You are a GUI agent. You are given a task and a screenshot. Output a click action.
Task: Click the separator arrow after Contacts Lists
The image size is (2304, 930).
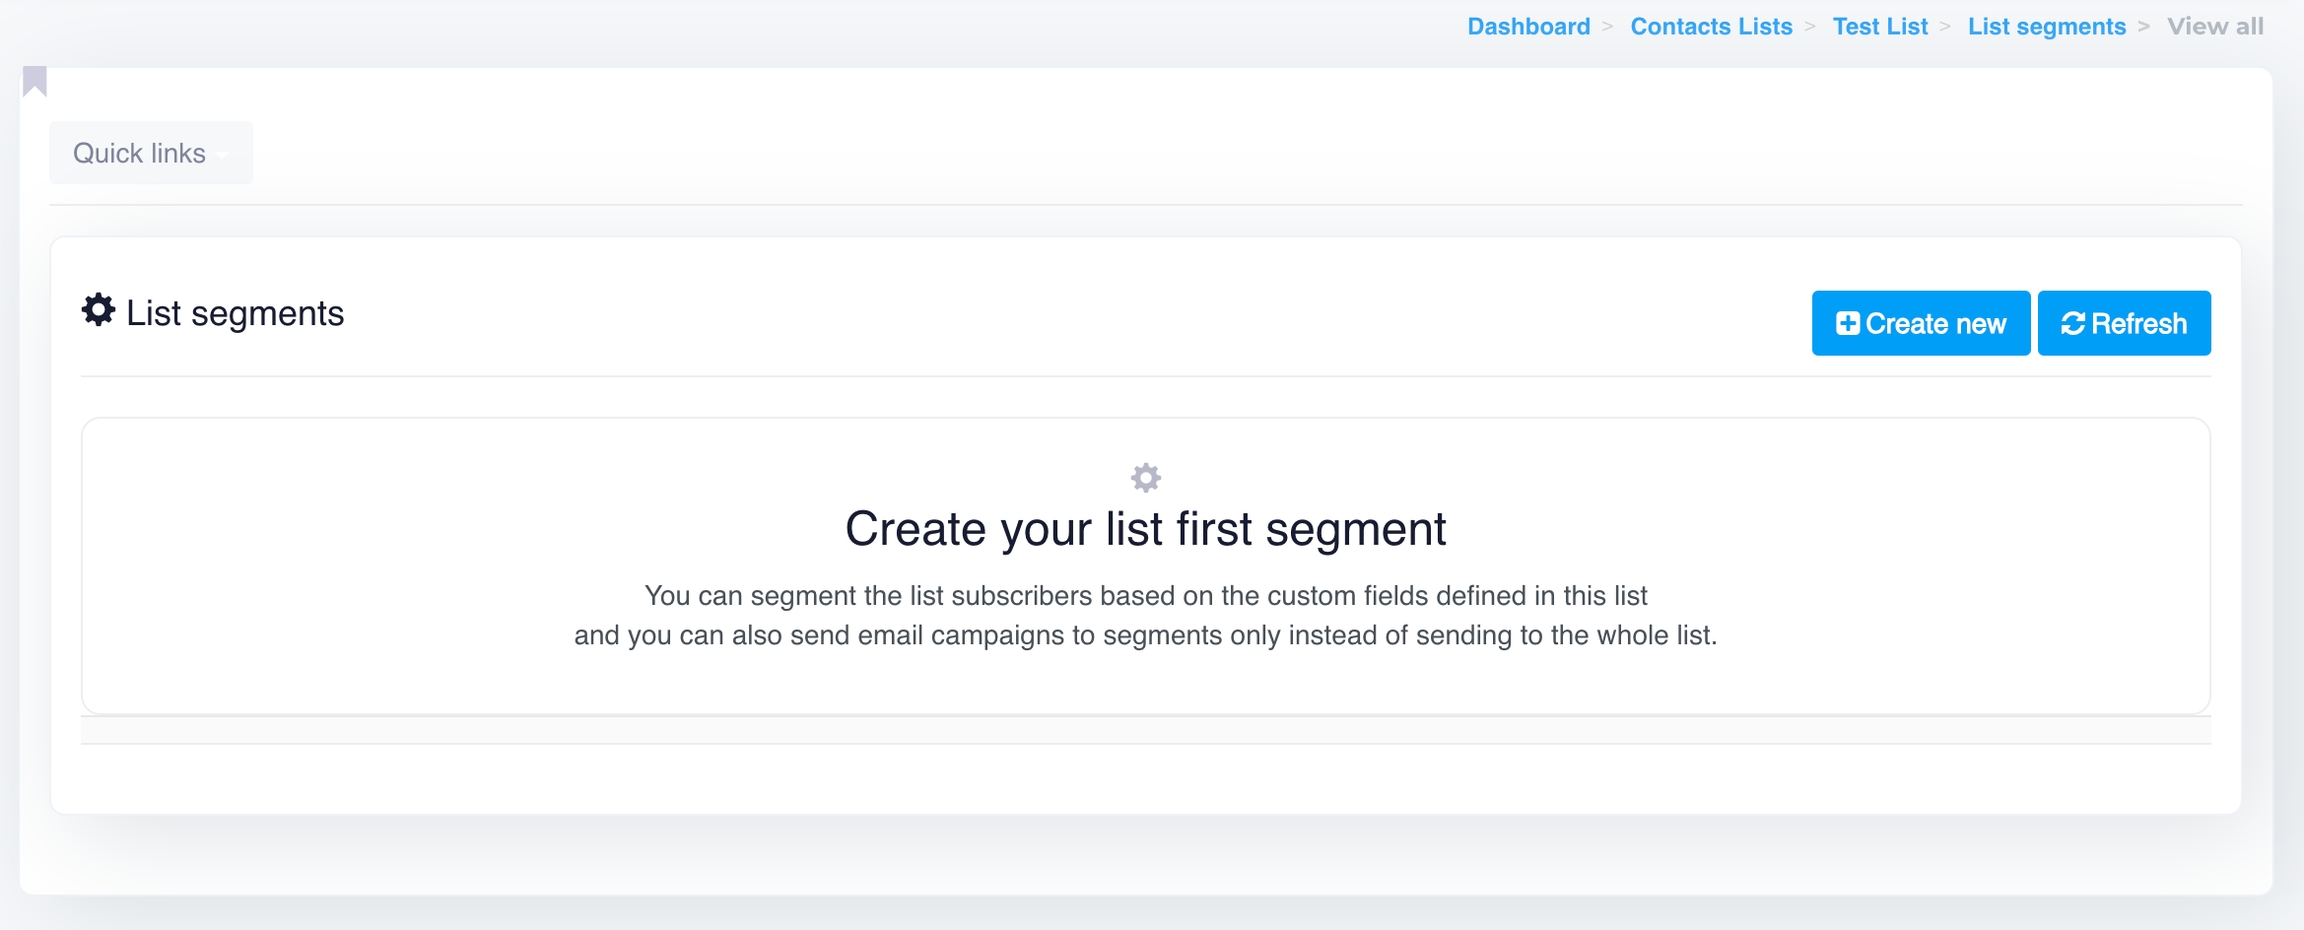click(1810, 27)
